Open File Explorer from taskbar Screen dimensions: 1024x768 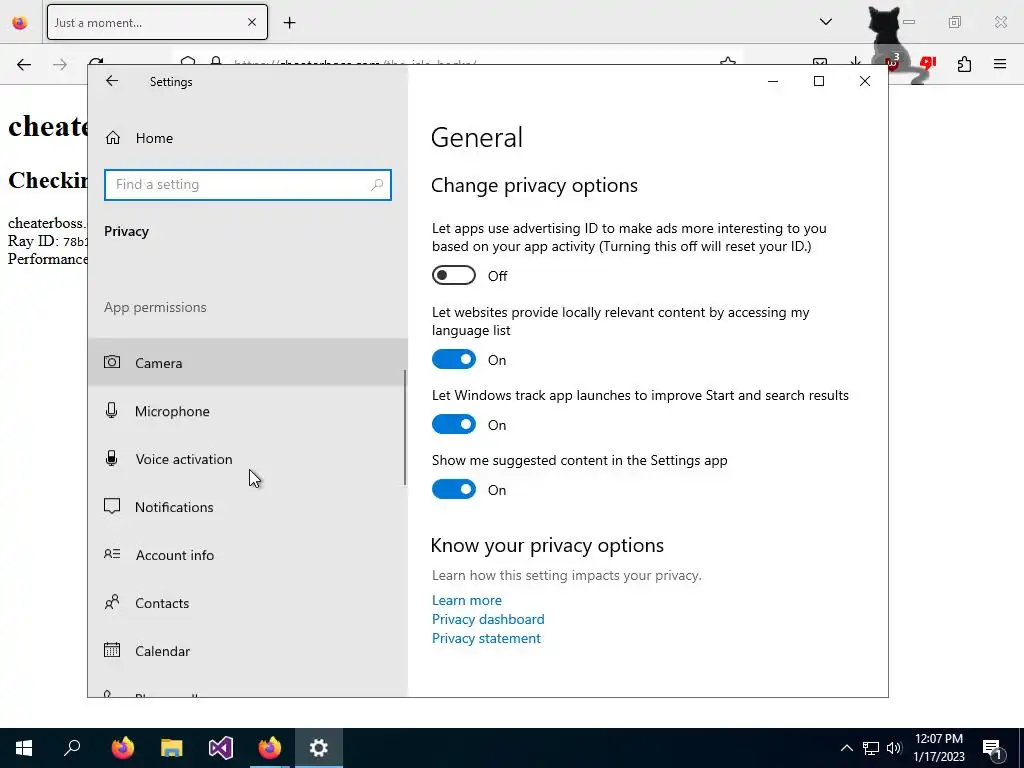(x=172, y=748)
